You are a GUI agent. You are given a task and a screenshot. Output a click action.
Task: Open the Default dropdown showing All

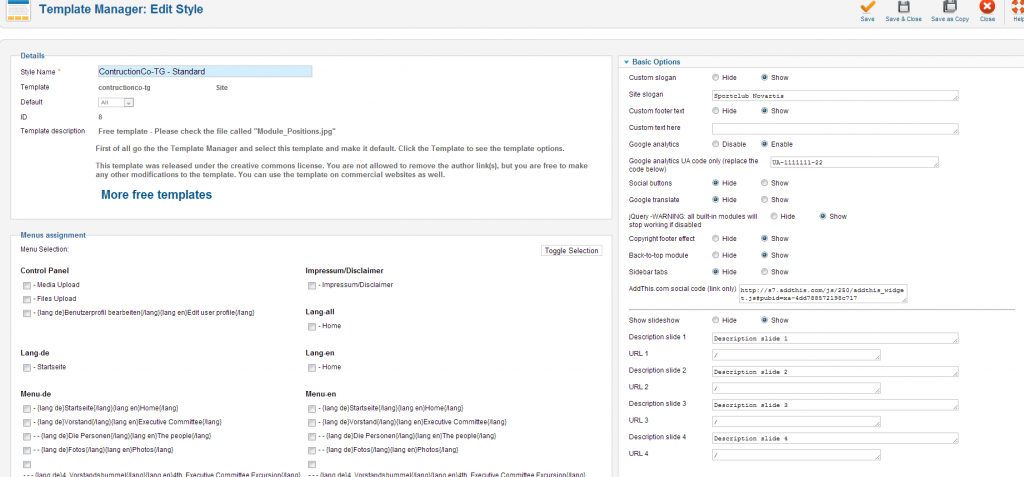coord(116,102)
